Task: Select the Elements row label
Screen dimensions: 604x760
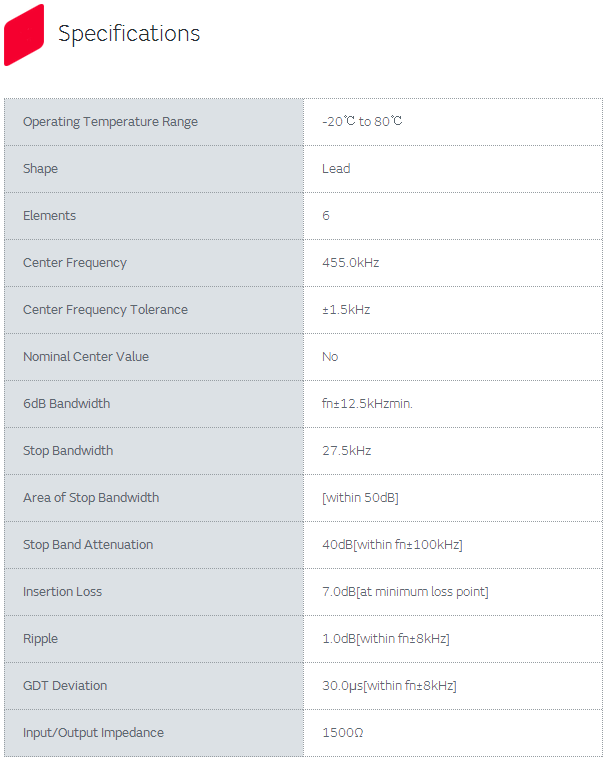Action: coord(50,216)
